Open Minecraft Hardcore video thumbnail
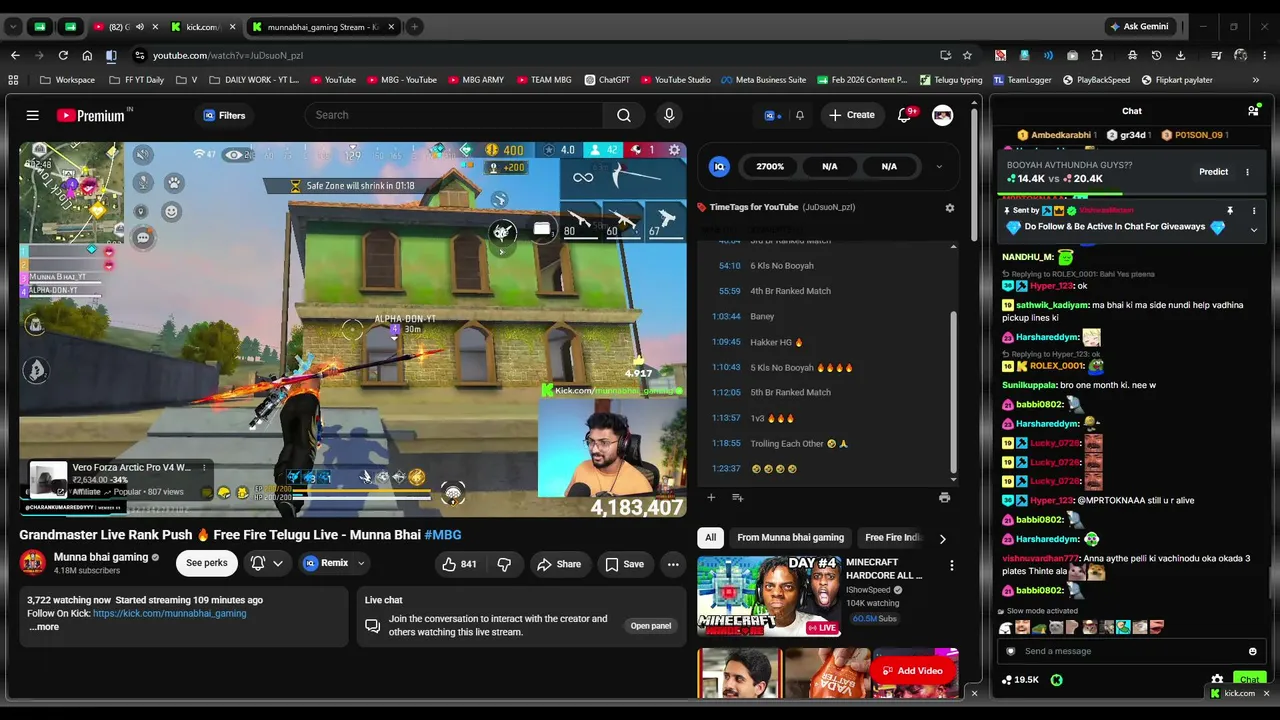1280x720 pixels. (768, 596)
